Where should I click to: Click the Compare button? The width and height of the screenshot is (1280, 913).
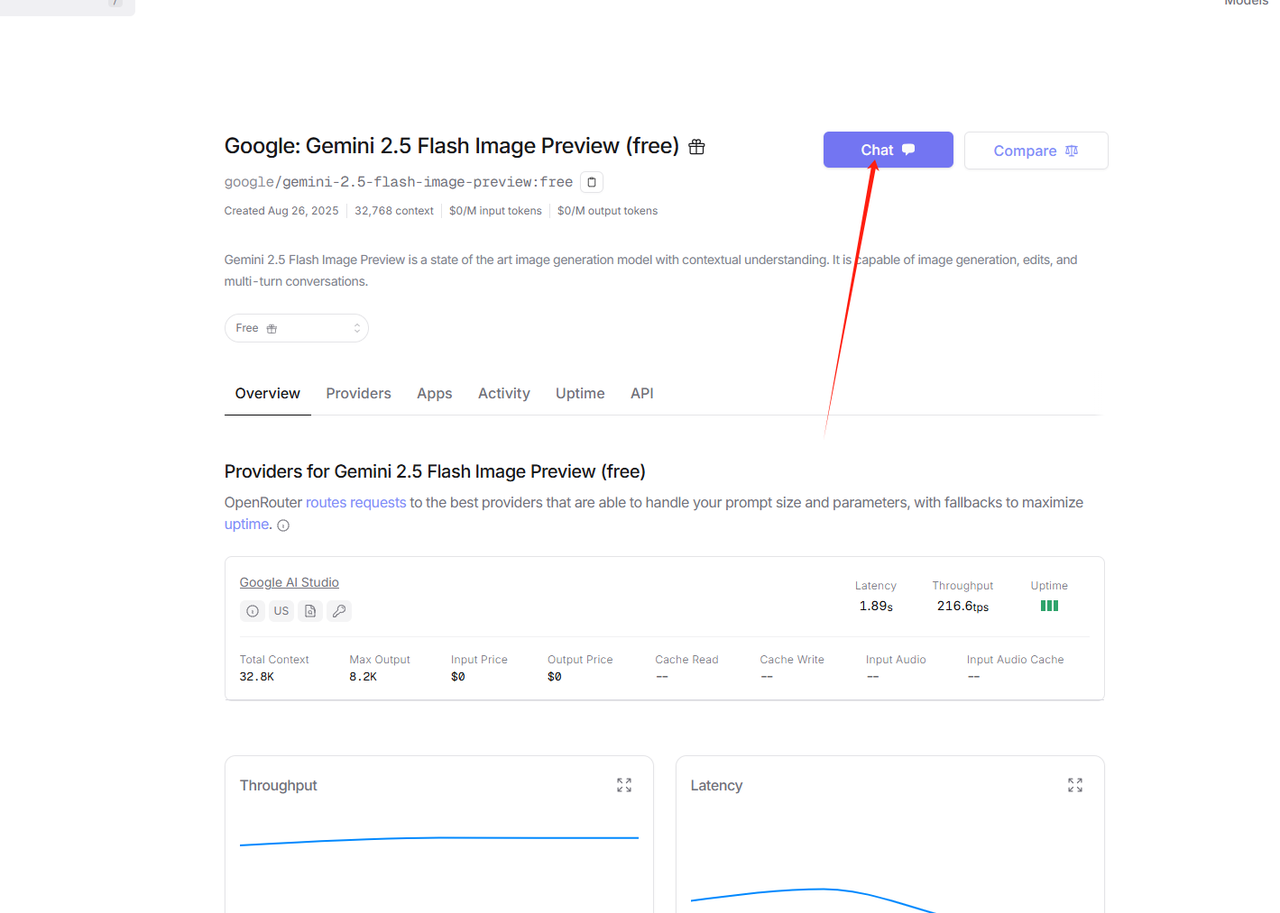point(1035,150)
